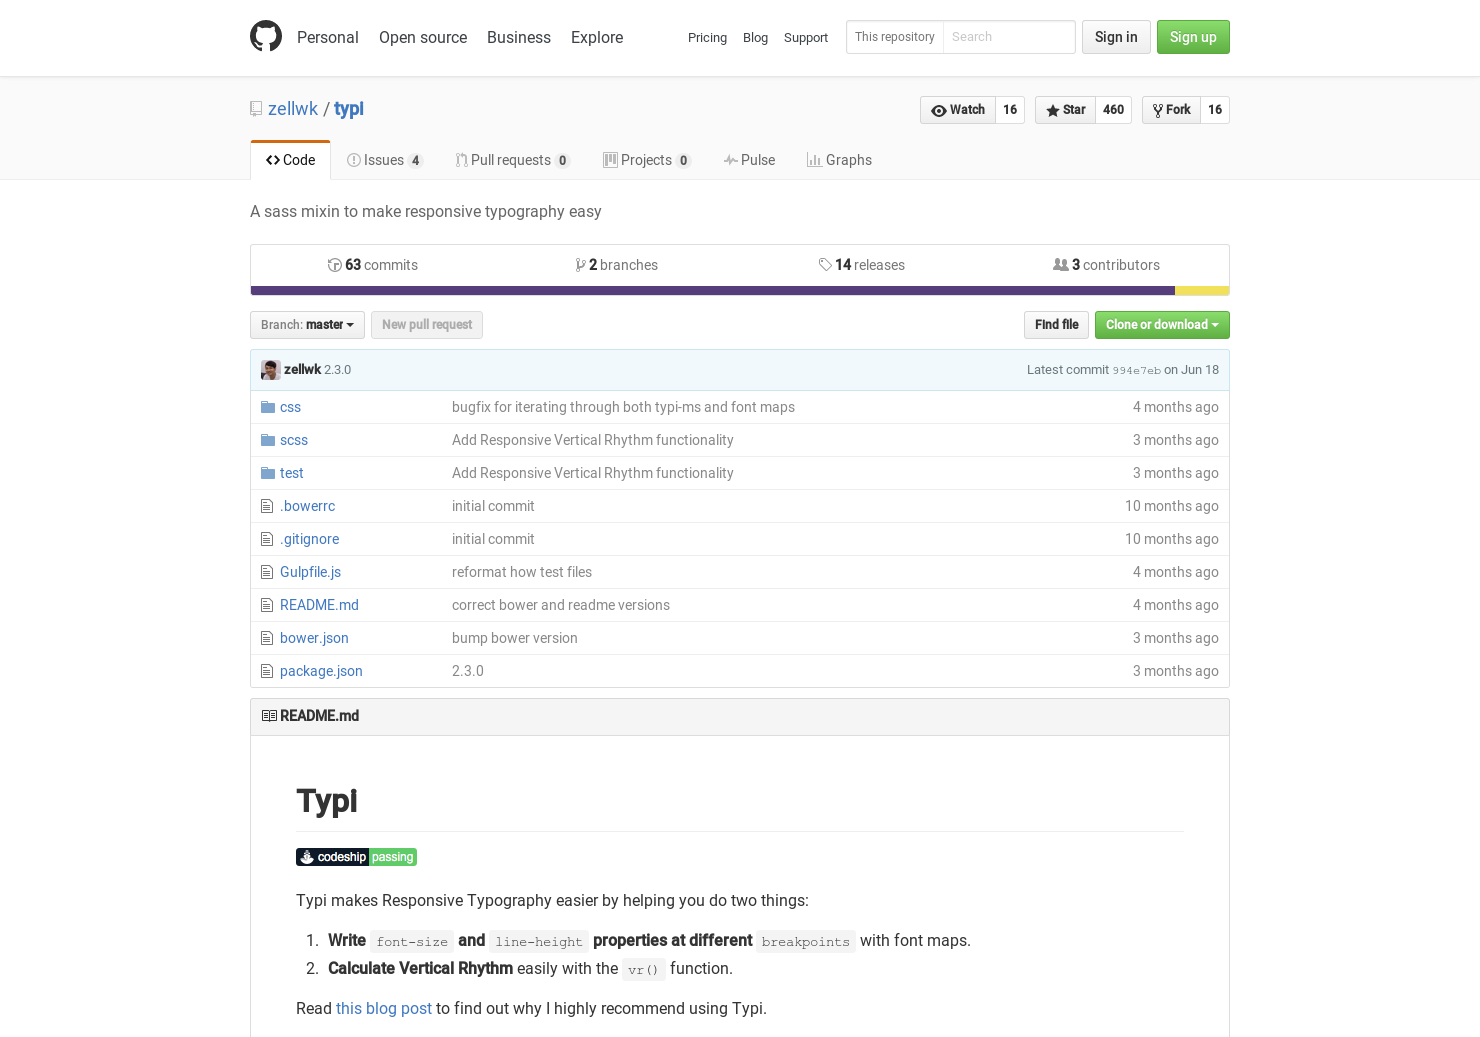Click the Sign in button

pyautogui.click(x=1116, y=37)
